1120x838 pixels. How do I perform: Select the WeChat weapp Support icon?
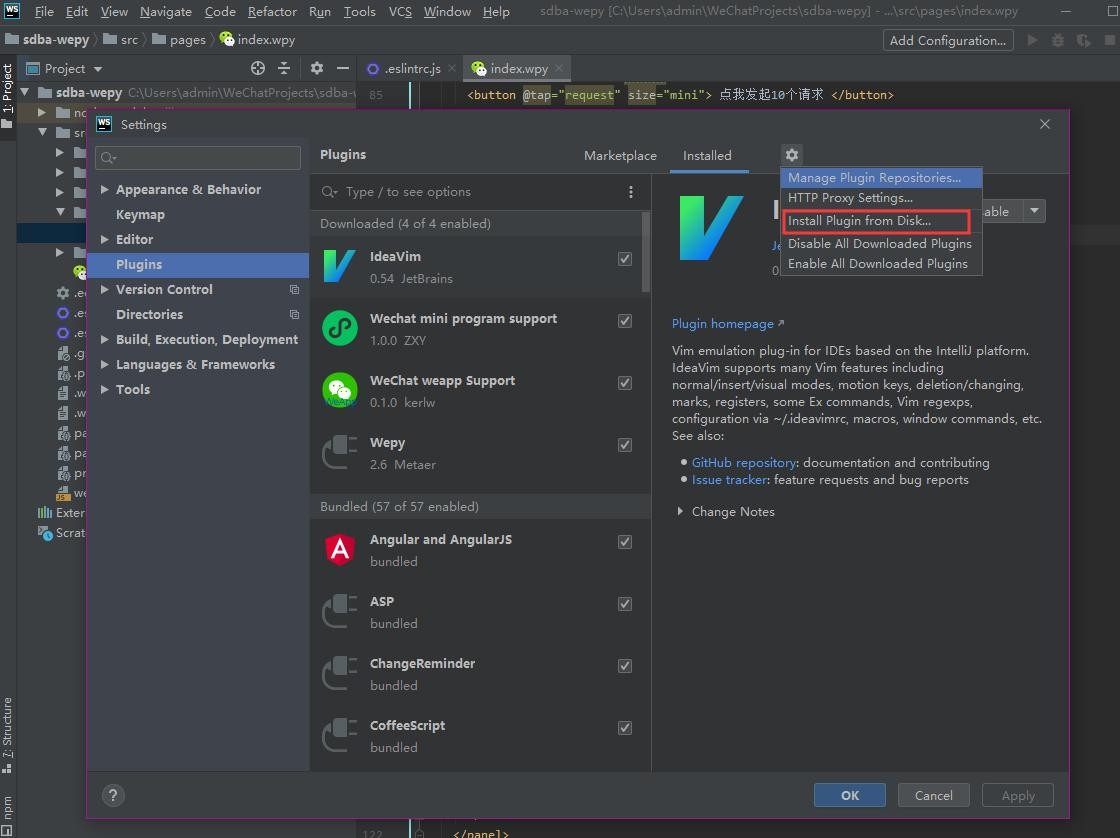pyautogui.click(x=339, y=391)
